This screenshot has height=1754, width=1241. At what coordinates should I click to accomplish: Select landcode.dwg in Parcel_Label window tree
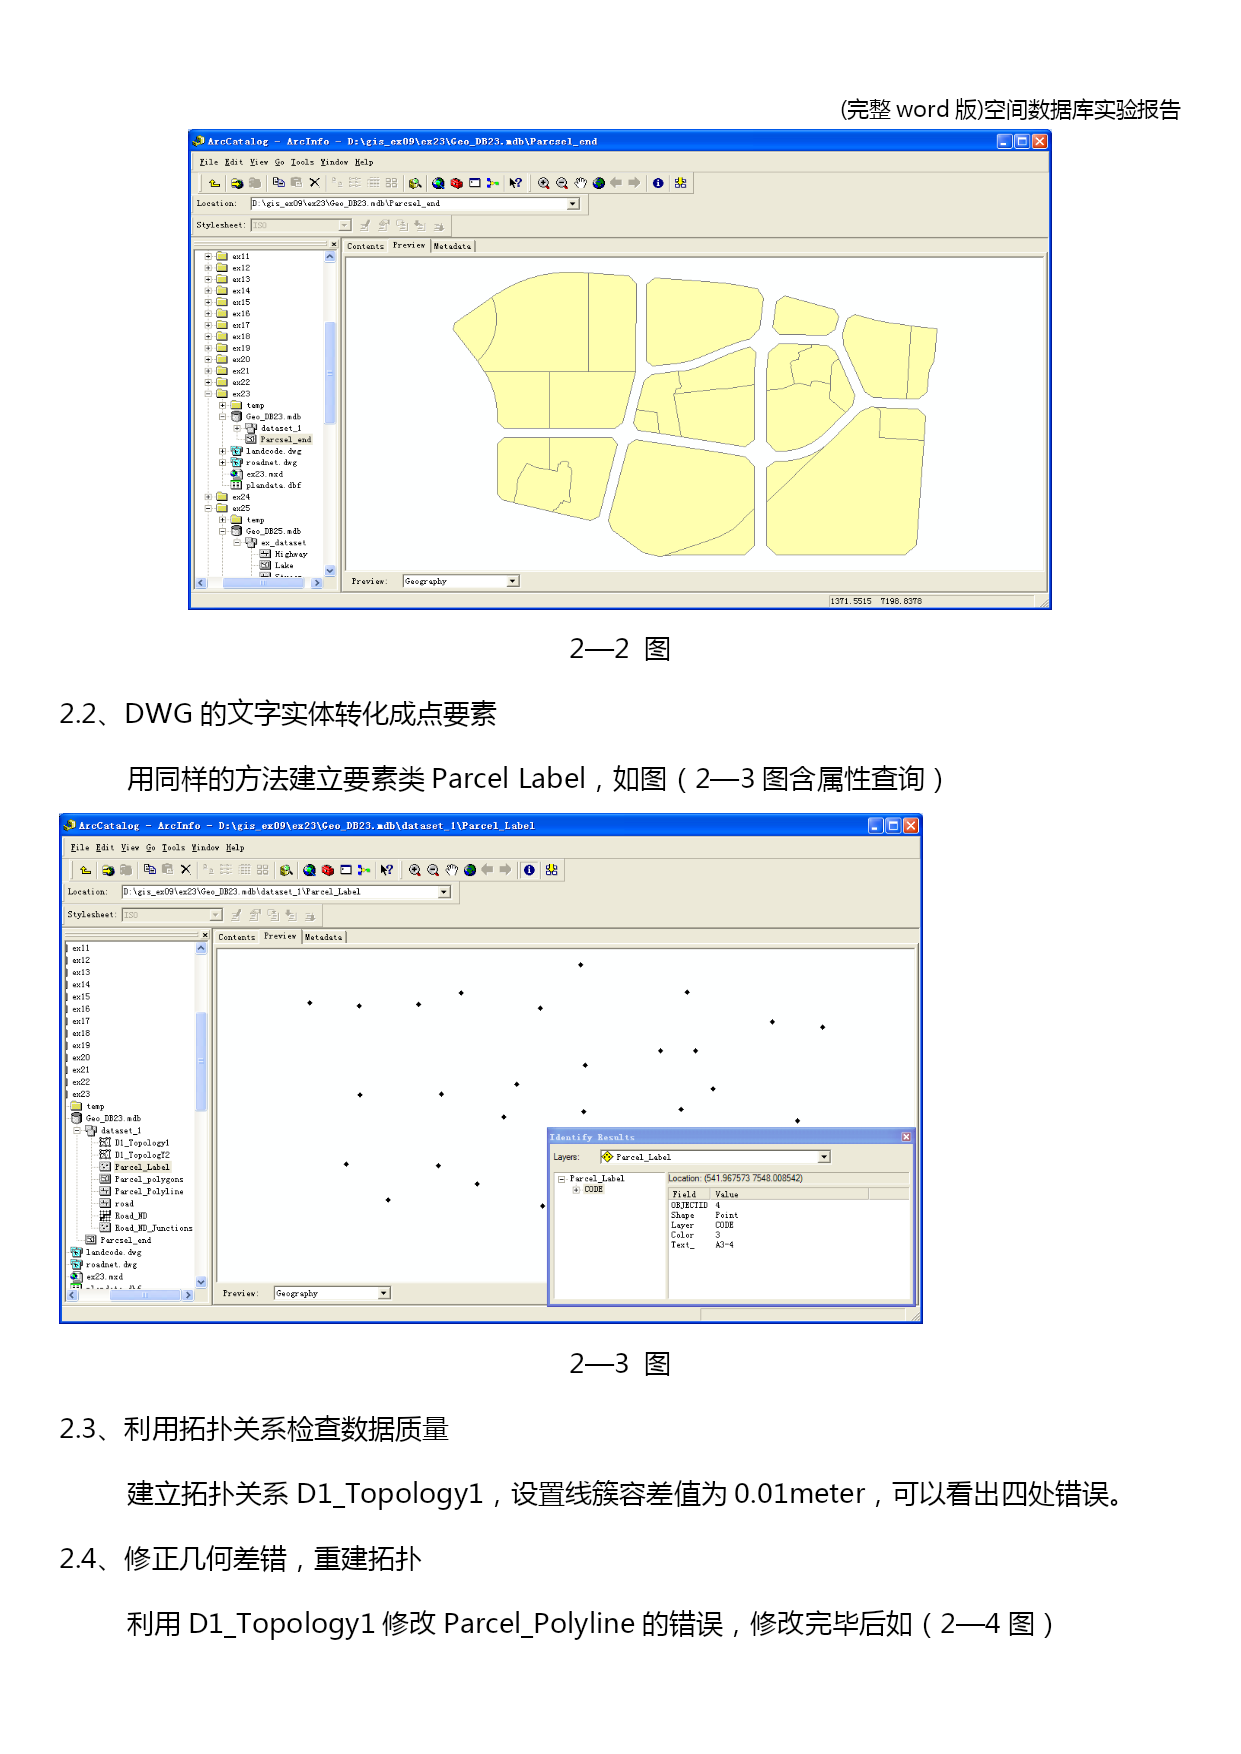pyautogui.click(x=114, y=1252)
